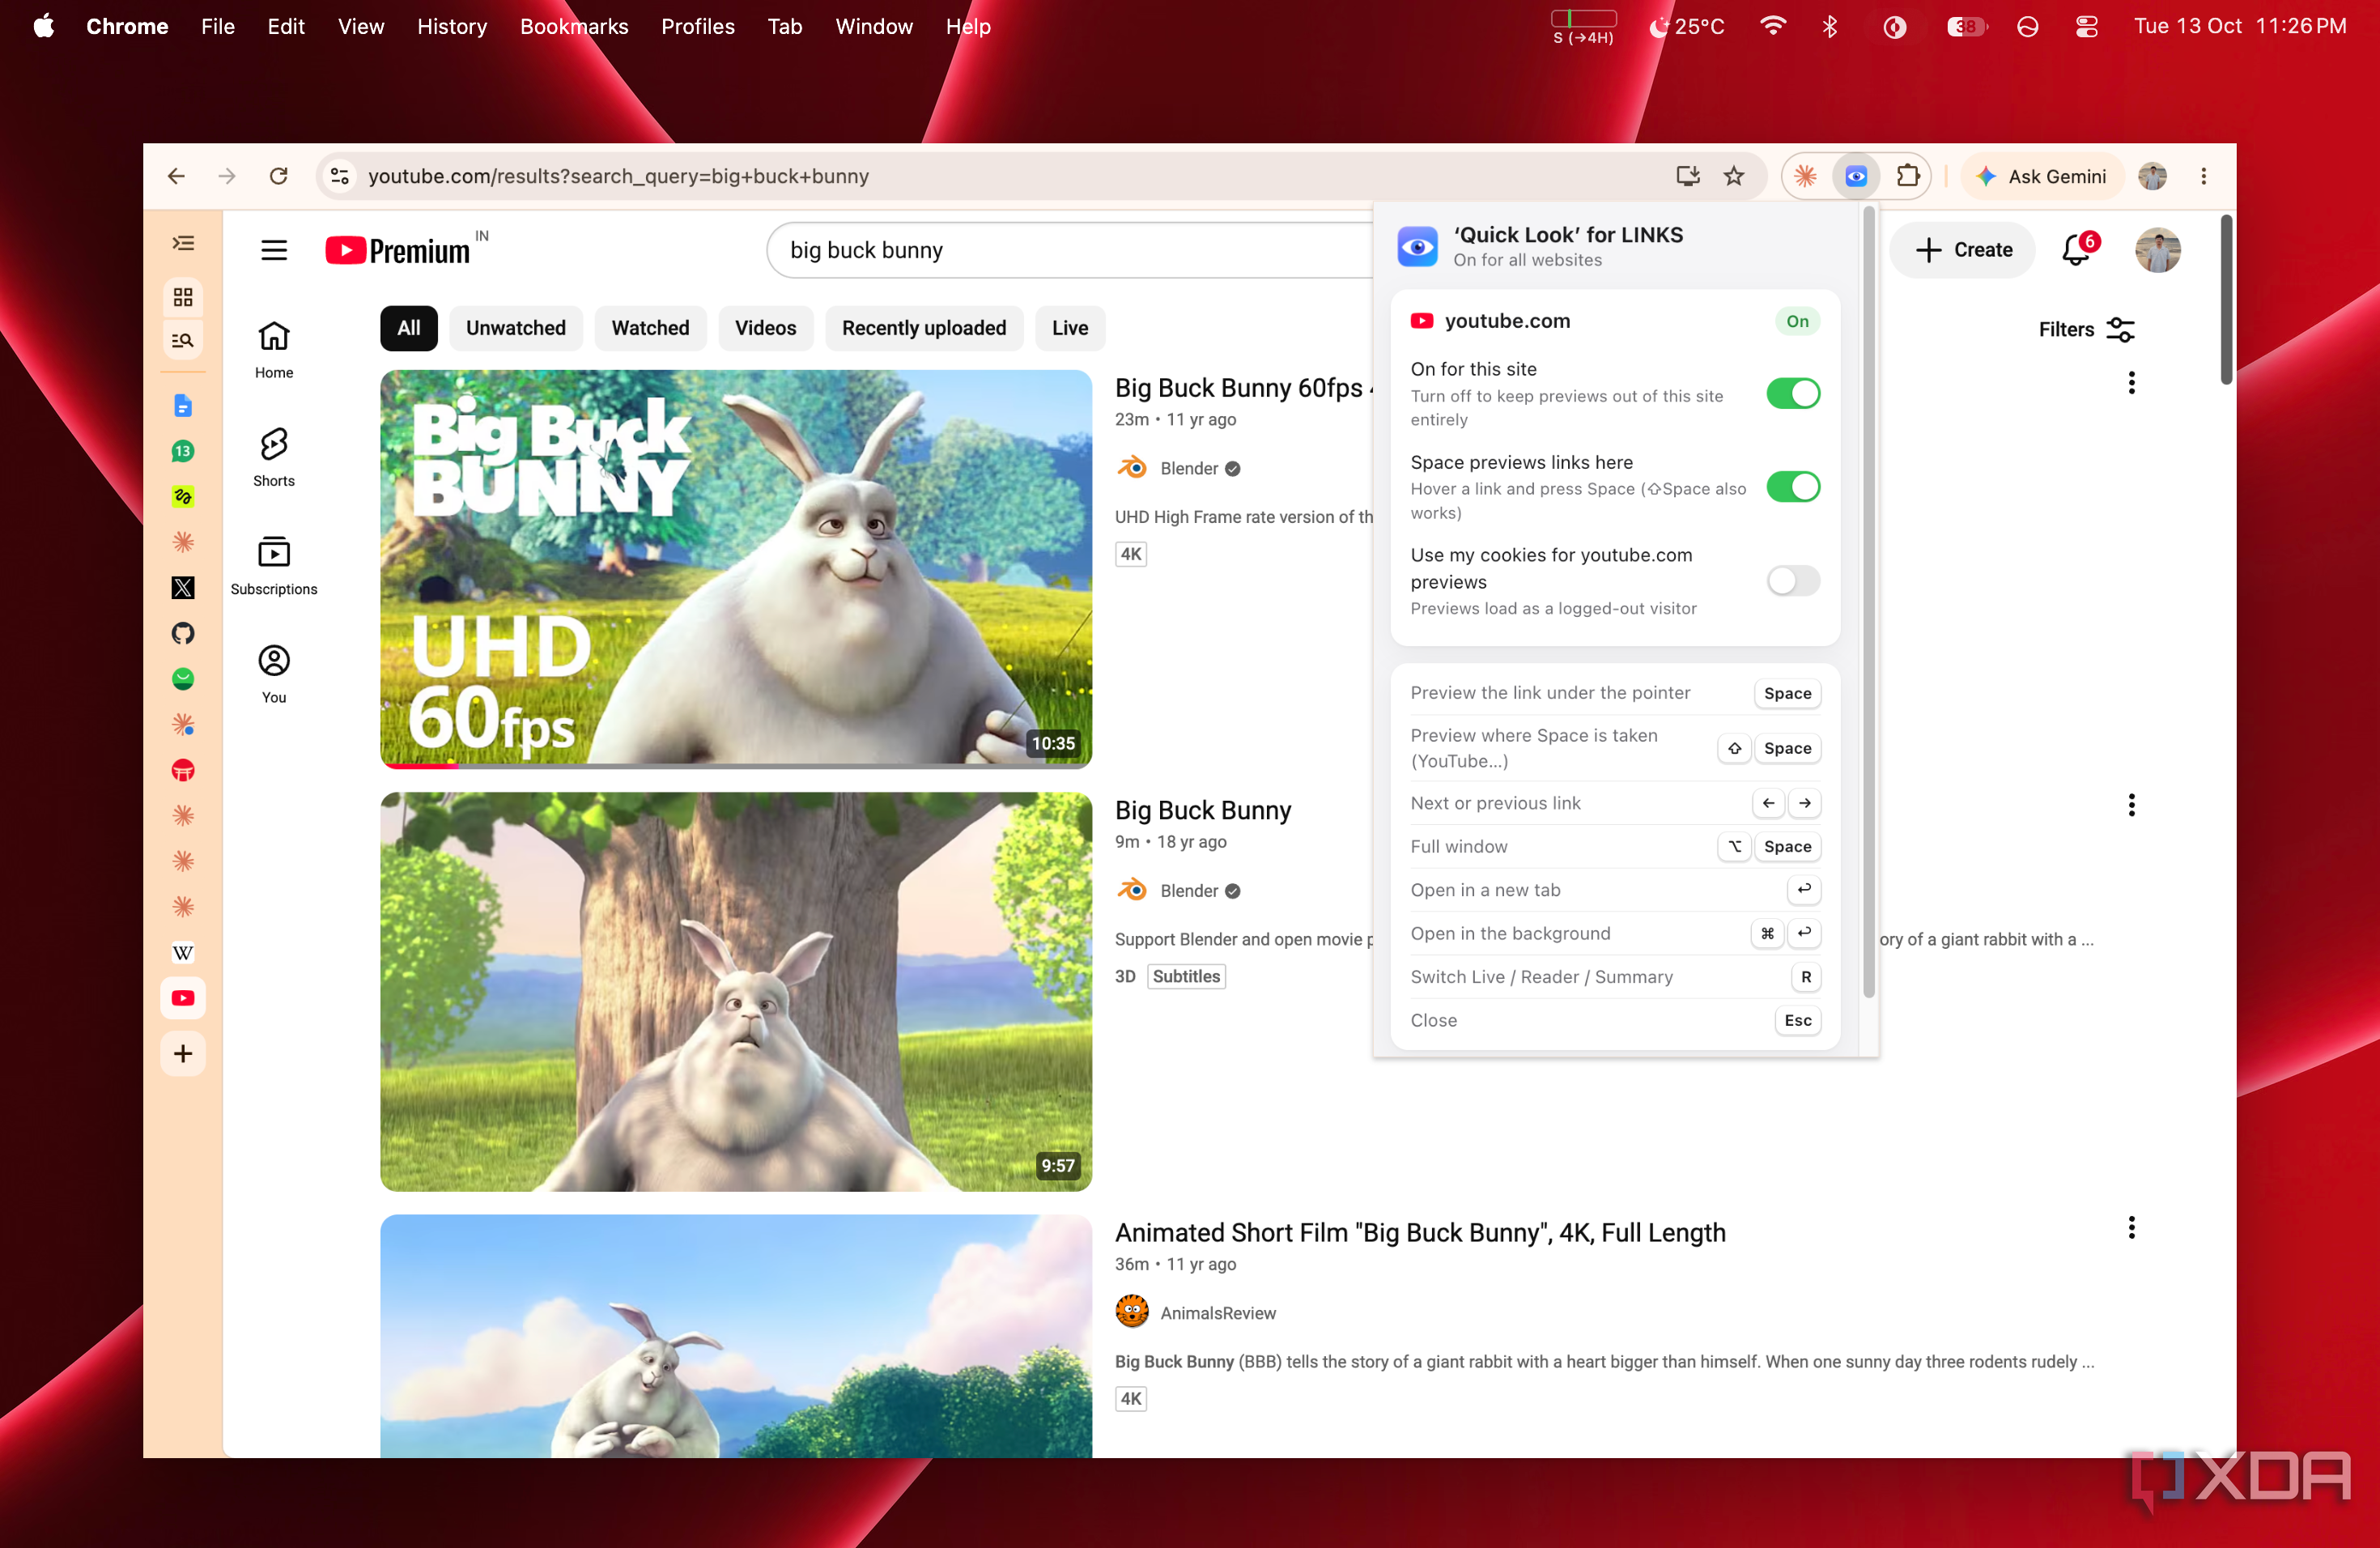
Task: Bookmark this page with the star icon
Action: (1733, 177)
